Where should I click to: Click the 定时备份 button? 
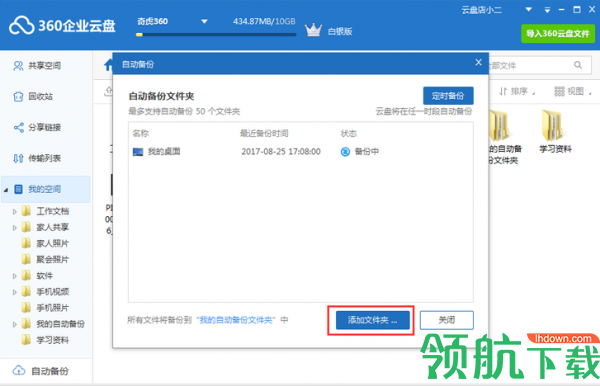coord(448,96)
